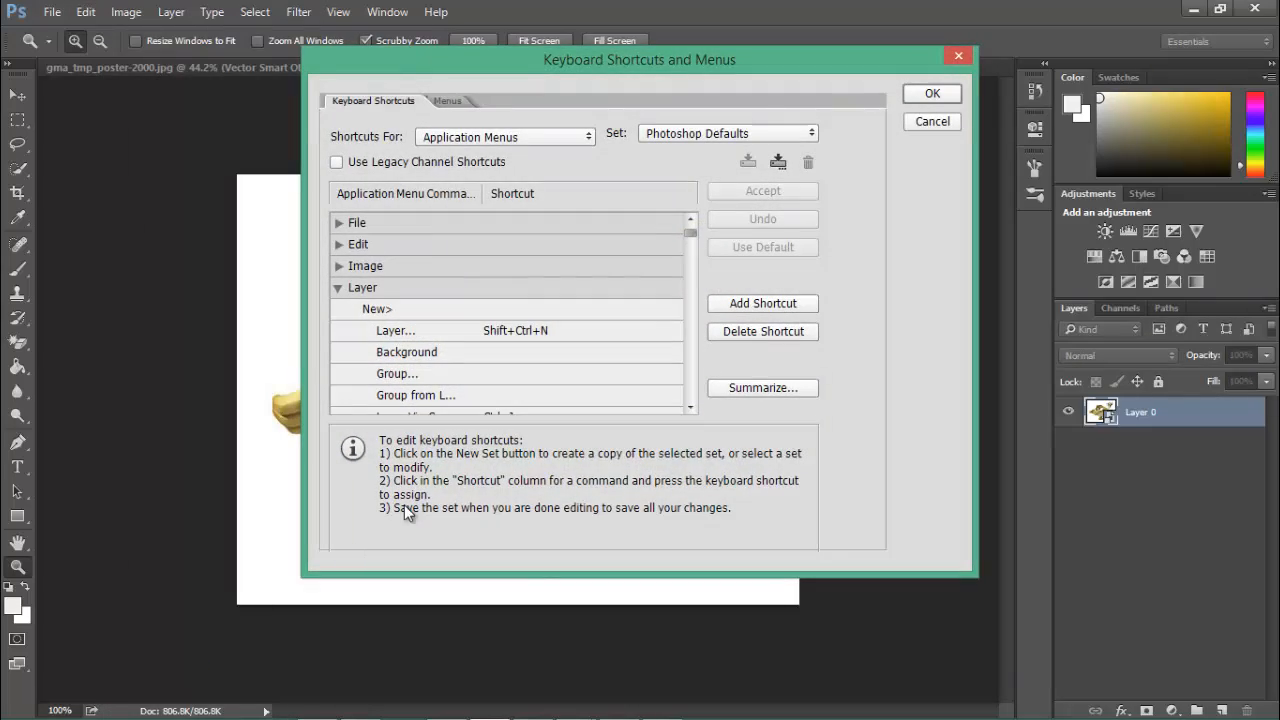Click the Summarize... button

763,388
